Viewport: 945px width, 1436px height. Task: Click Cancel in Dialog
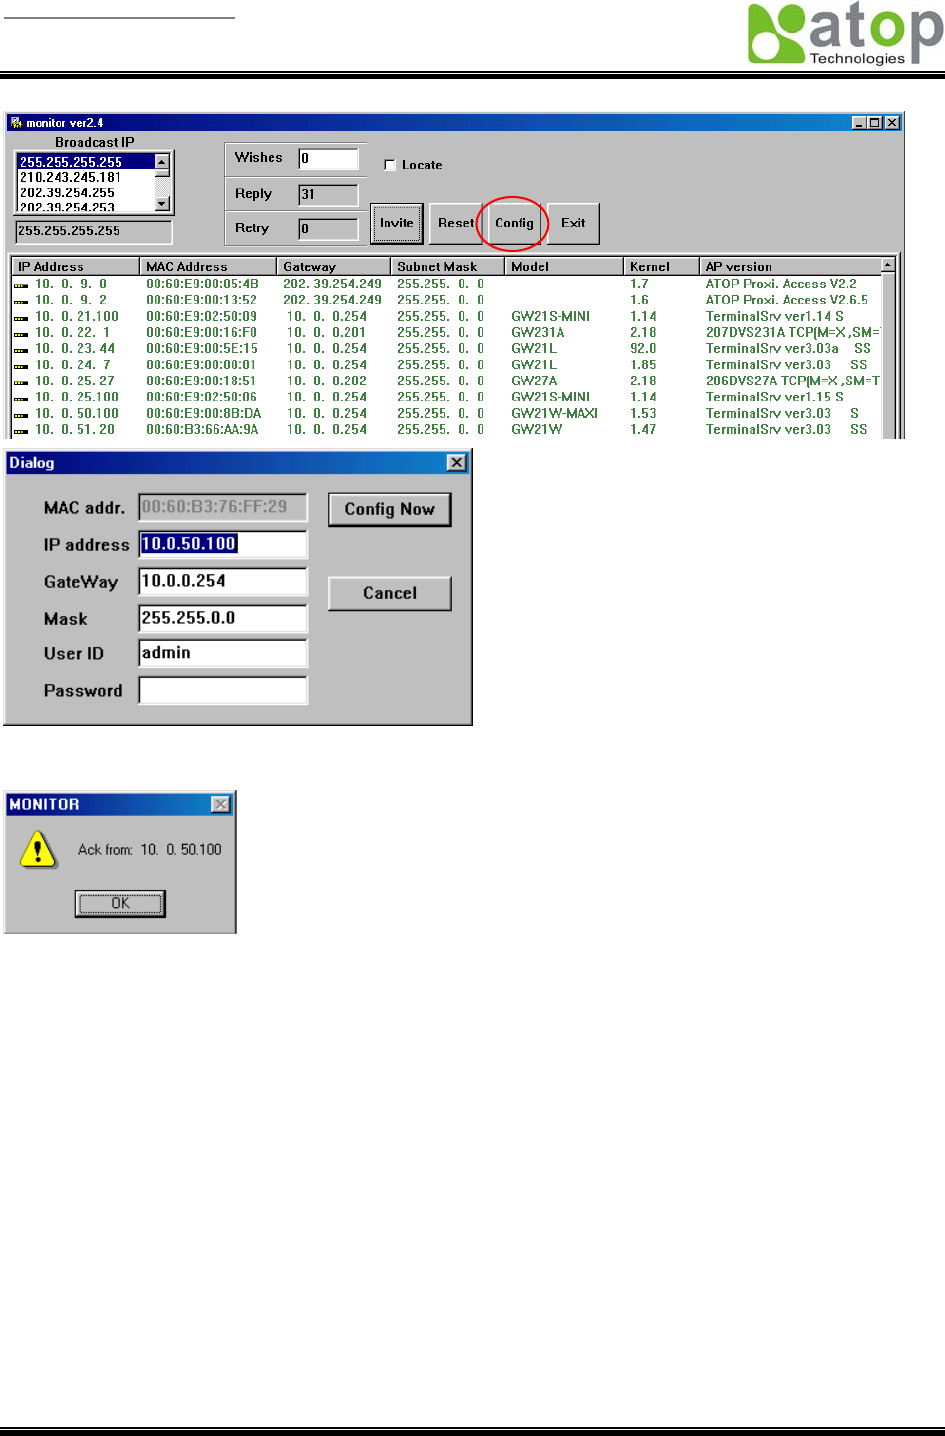coord(390,593)
